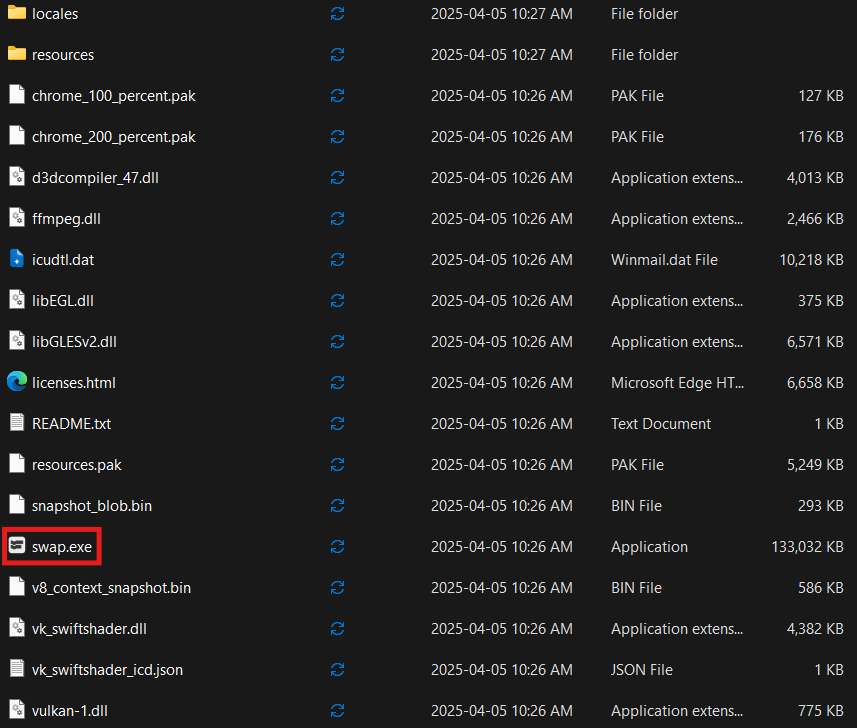Image resolution: width=857 pixels, height=728 pixels.
Task: Click the chrome_100_percent.pak file icon
Action: 17,95
